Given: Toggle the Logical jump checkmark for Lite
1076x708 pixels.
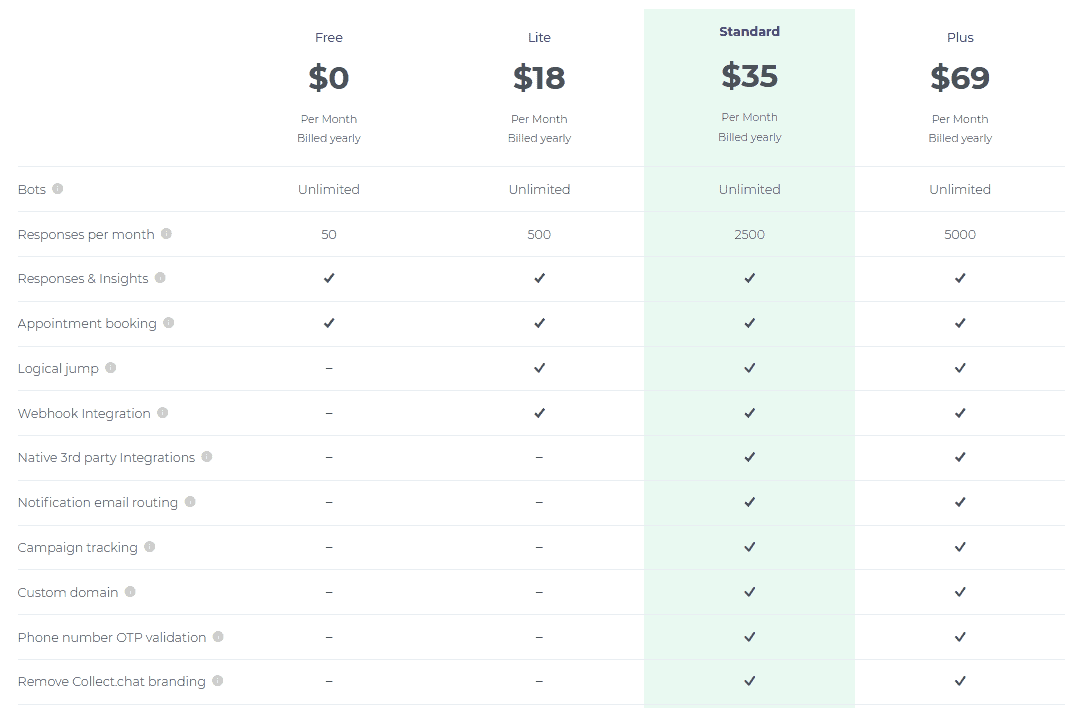Looking at the screenshot, I should click(539, 368).
